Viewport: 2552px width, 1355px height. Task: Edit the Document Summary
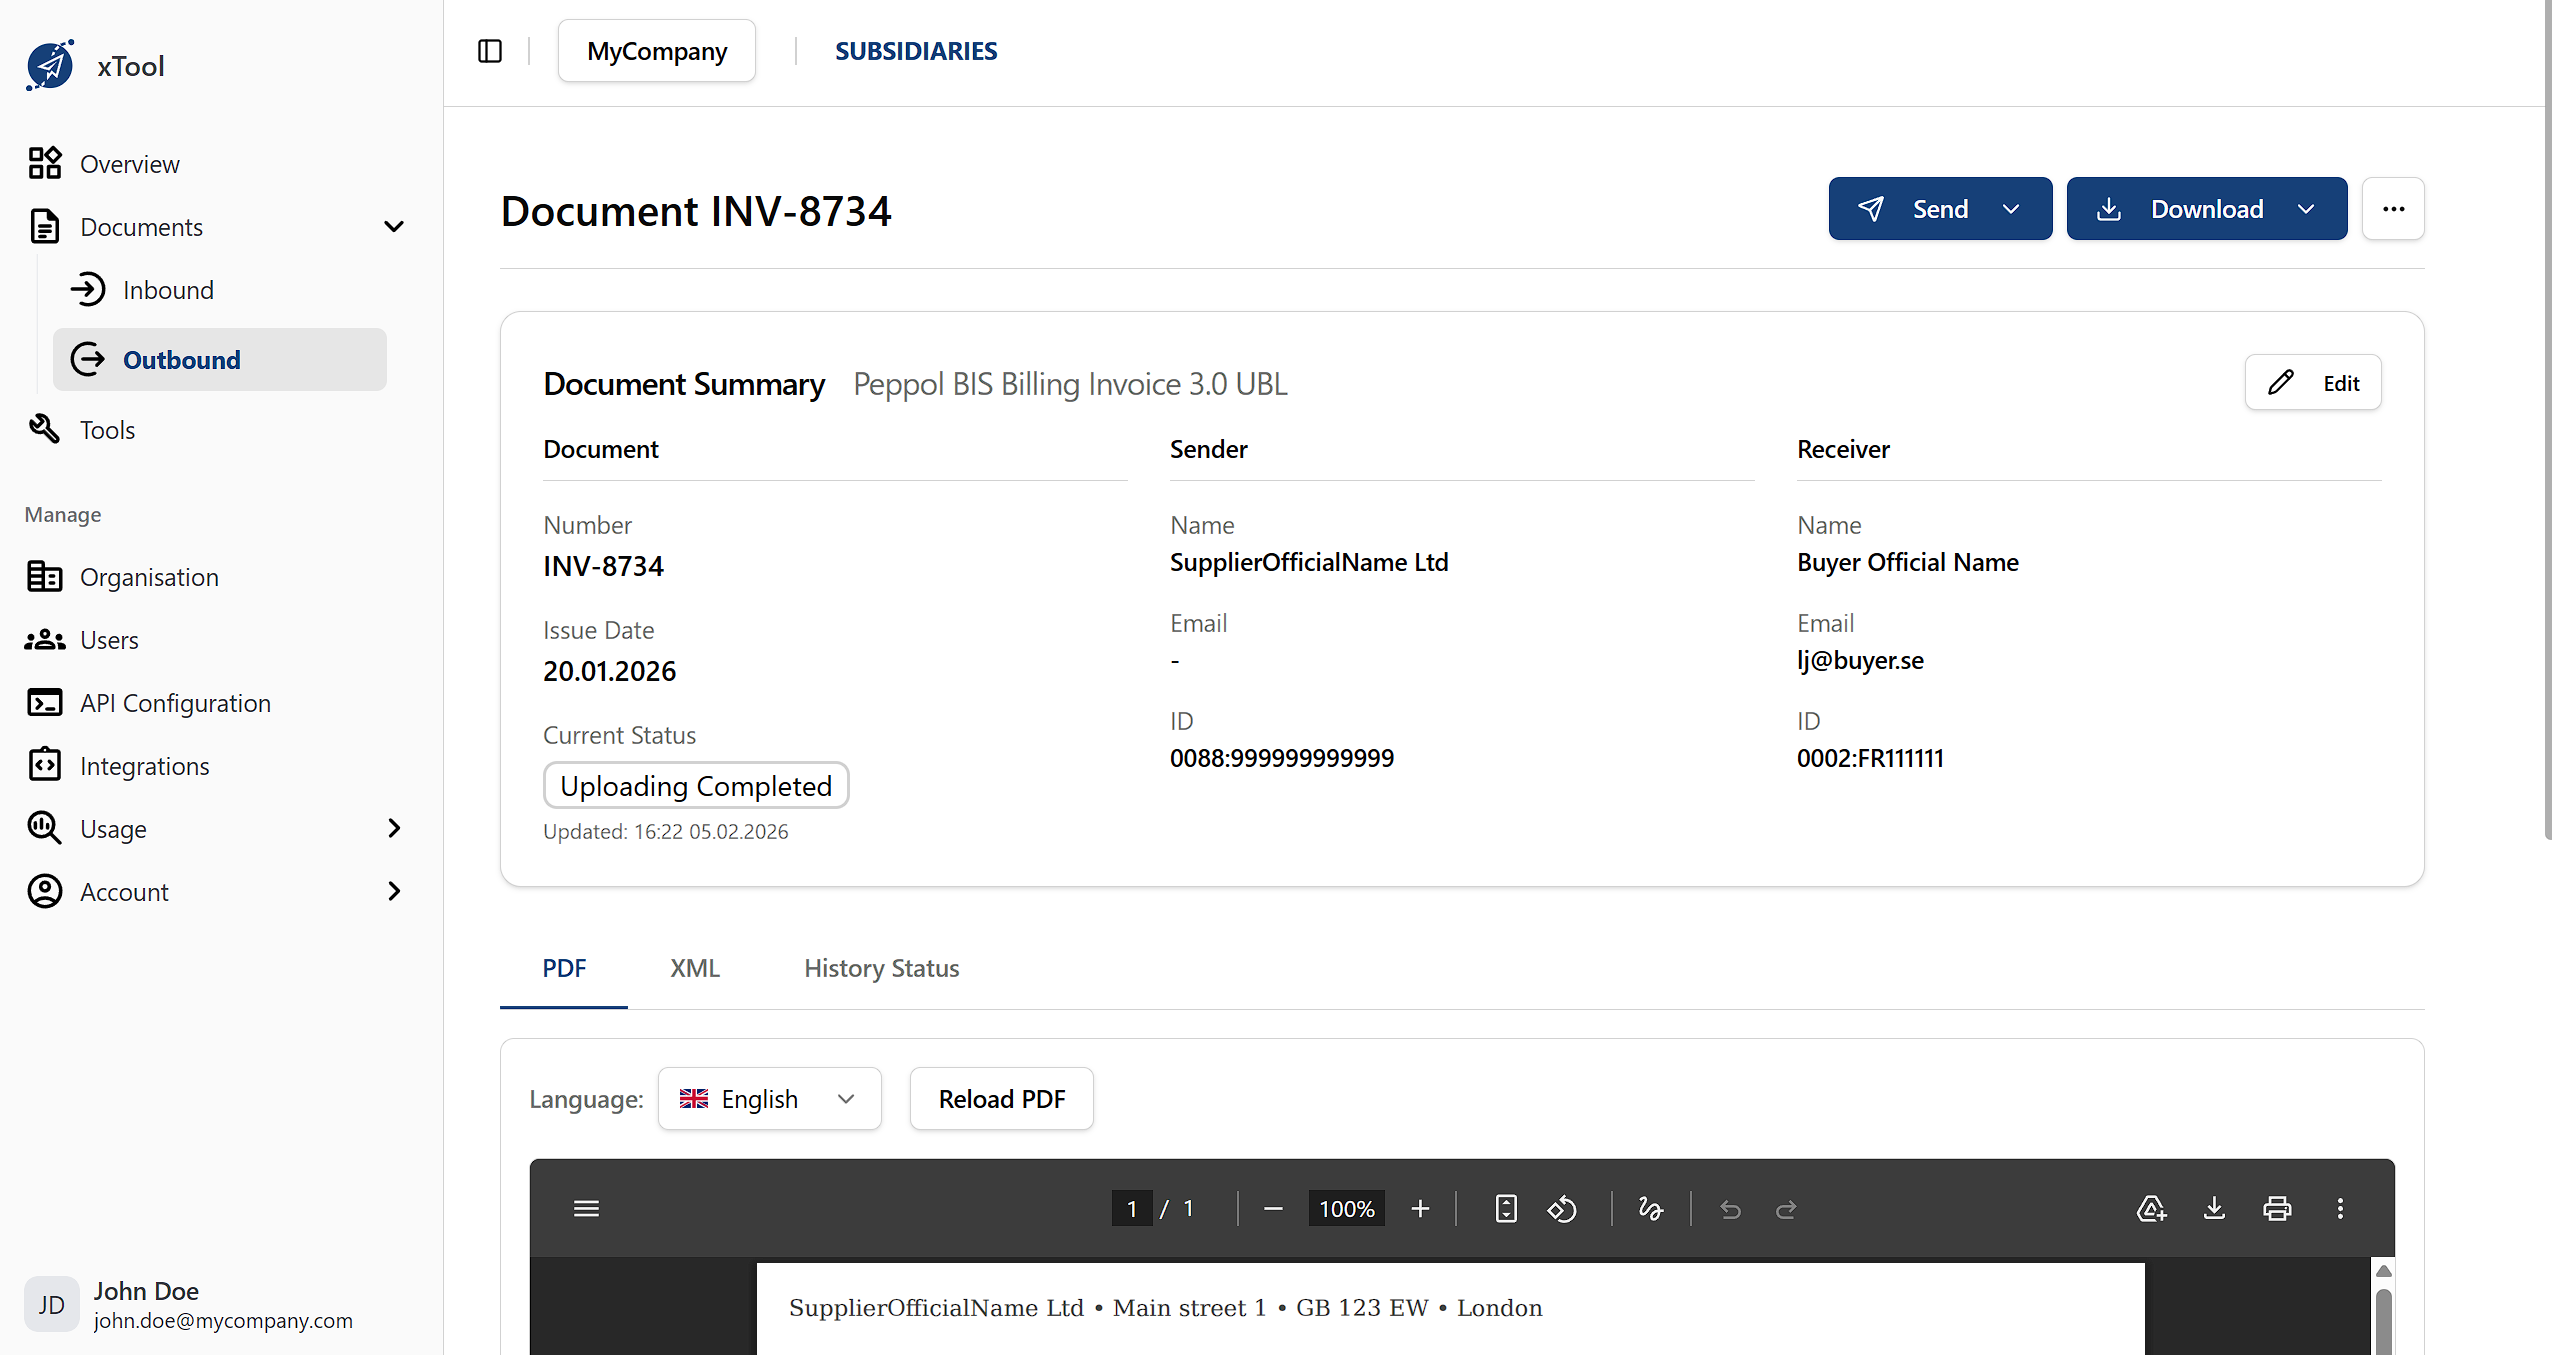2313,382
